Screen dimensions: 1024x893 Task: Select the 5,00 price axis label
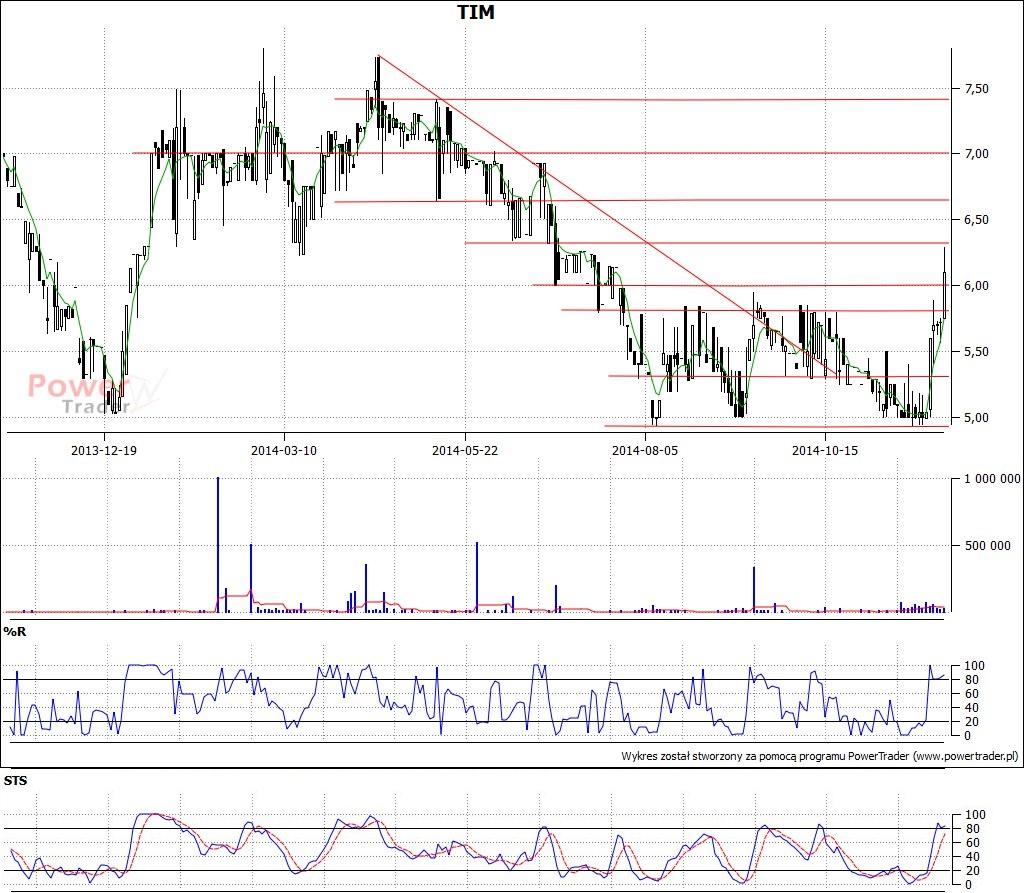pyautogui.click(x=976, y=417)
